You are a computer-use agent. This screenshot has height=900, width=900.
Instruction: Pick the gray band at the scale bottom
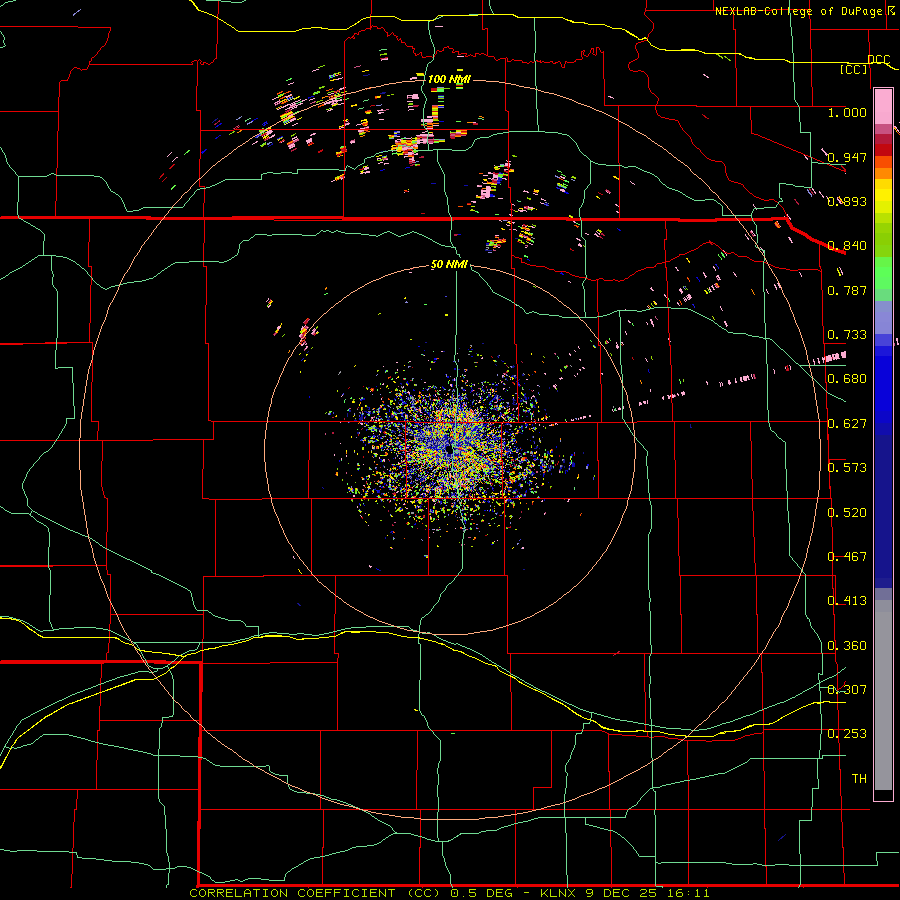pyautogui.click(x=883, y=695)
